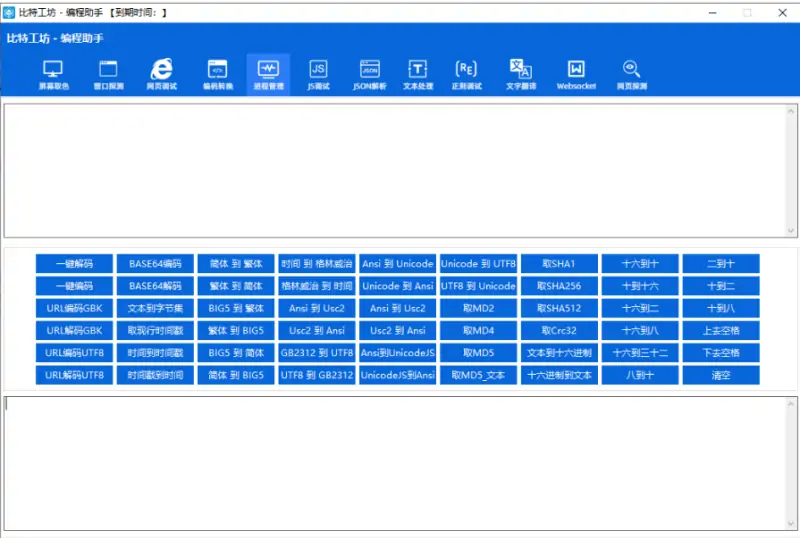Select the JSON解析 parser icon

pos(370,74)
